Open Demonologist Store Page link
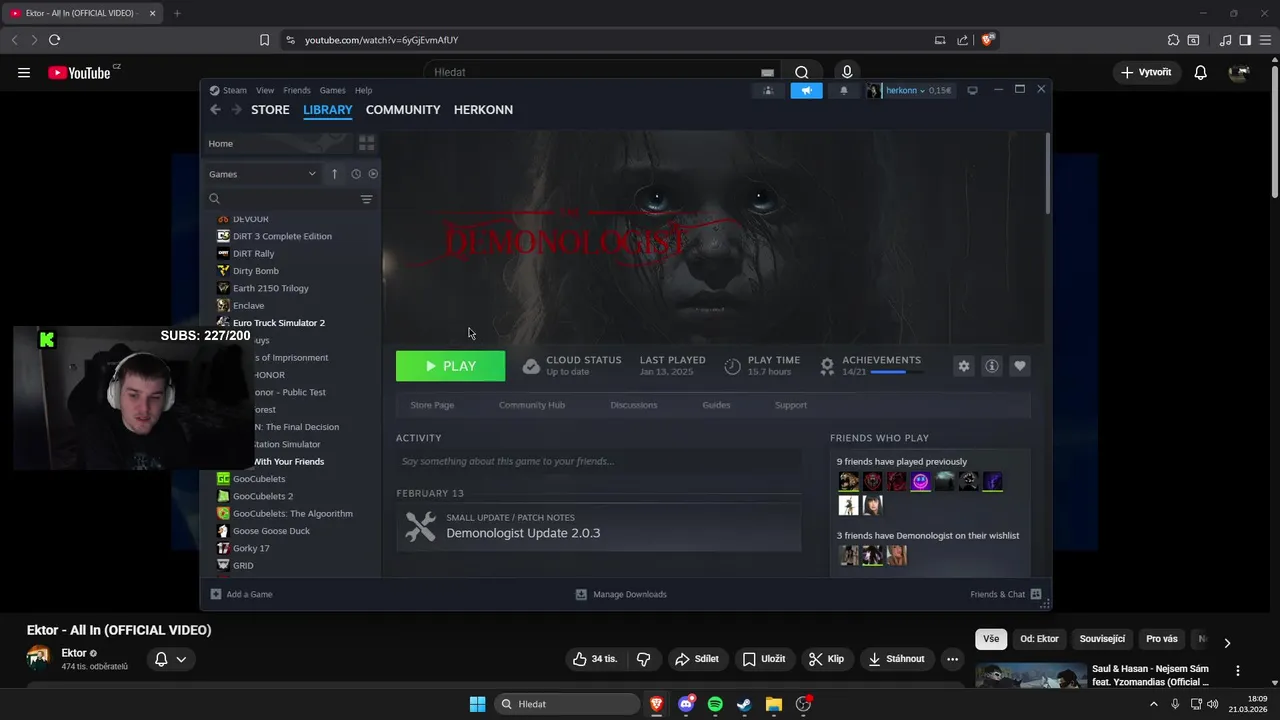The height and width of the screenshot is (720, 1280). pyautogui.click(x=432, y=405)
